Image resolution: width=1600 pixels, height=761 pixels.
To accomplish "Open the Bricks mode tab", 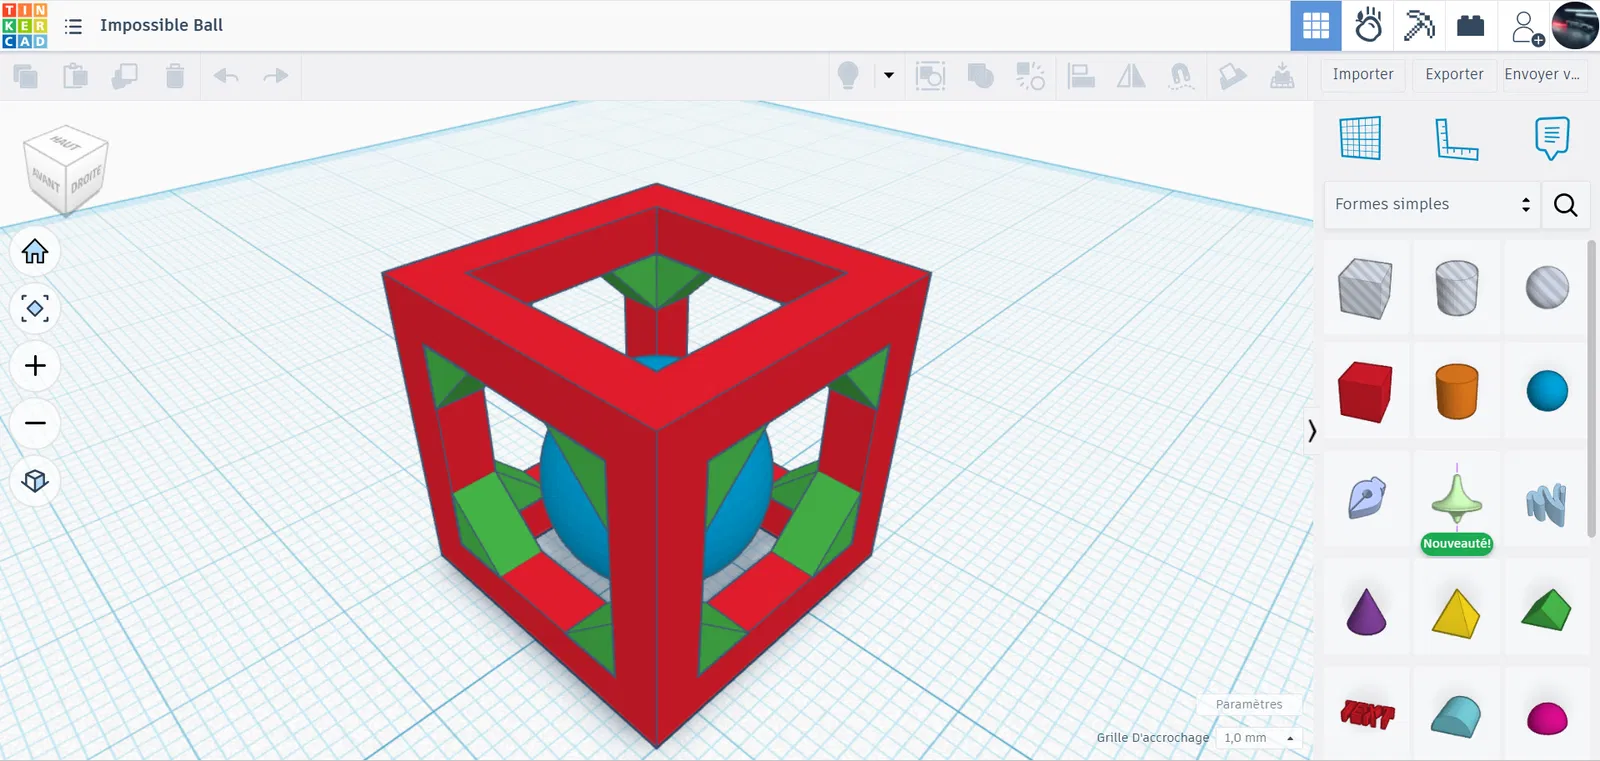I will pyautogui.click(x=1470, y=25).
